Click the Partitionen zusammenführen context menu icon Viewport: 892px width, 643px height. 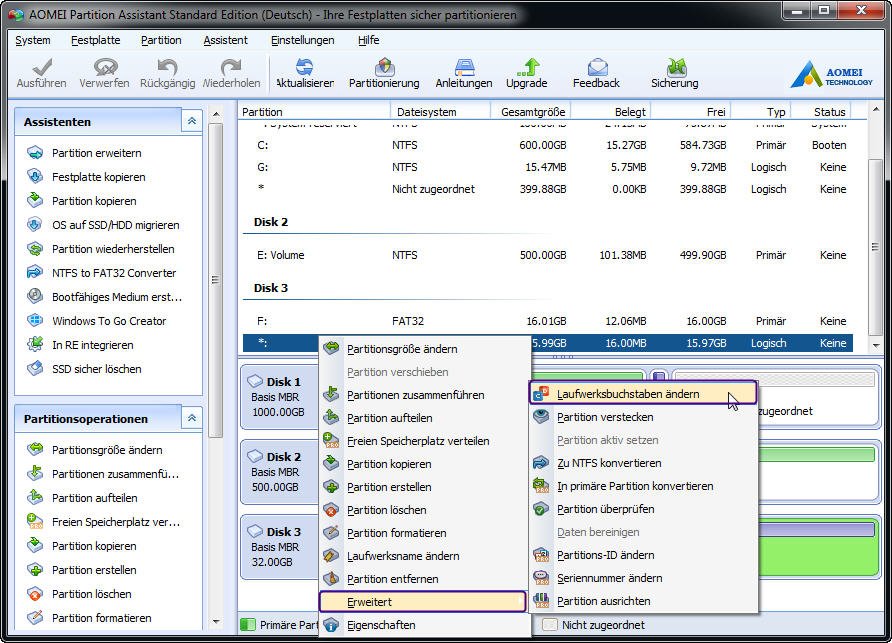pos(331,394)
